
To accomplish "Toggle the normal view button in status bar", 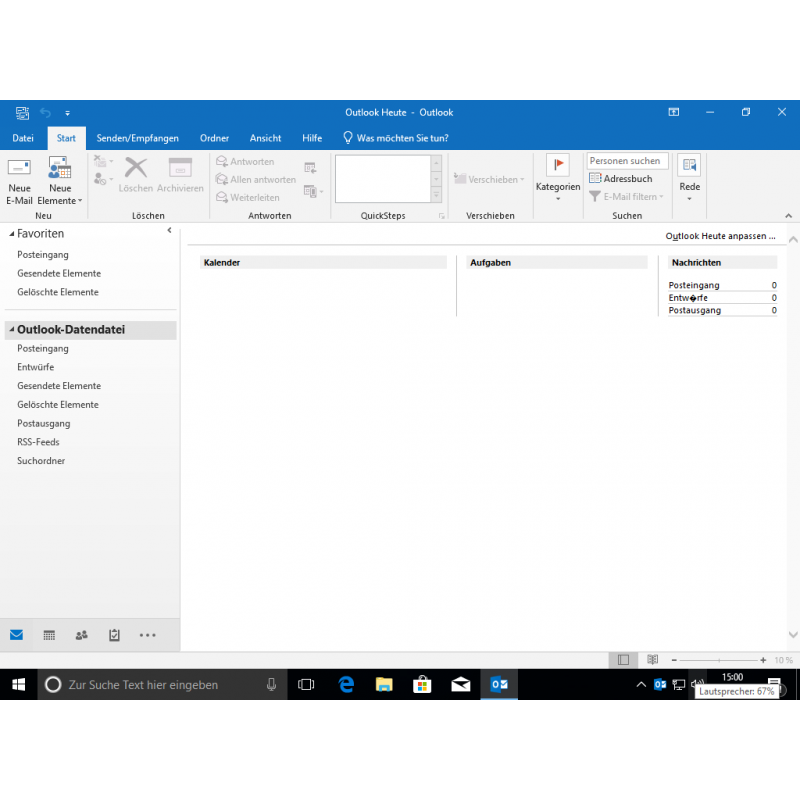I will (624, 660).
